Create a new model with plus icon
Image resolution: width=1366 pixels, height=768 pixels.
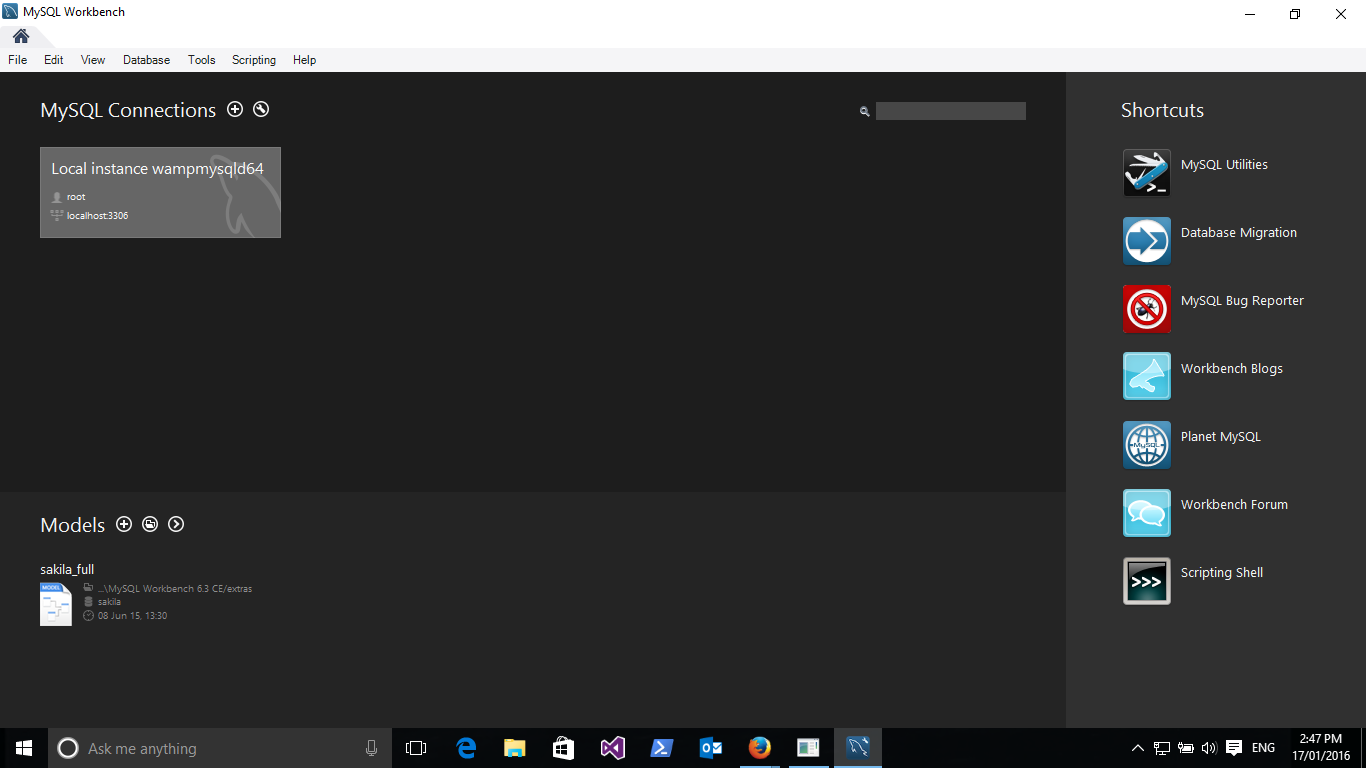click(x=124, y=524)
